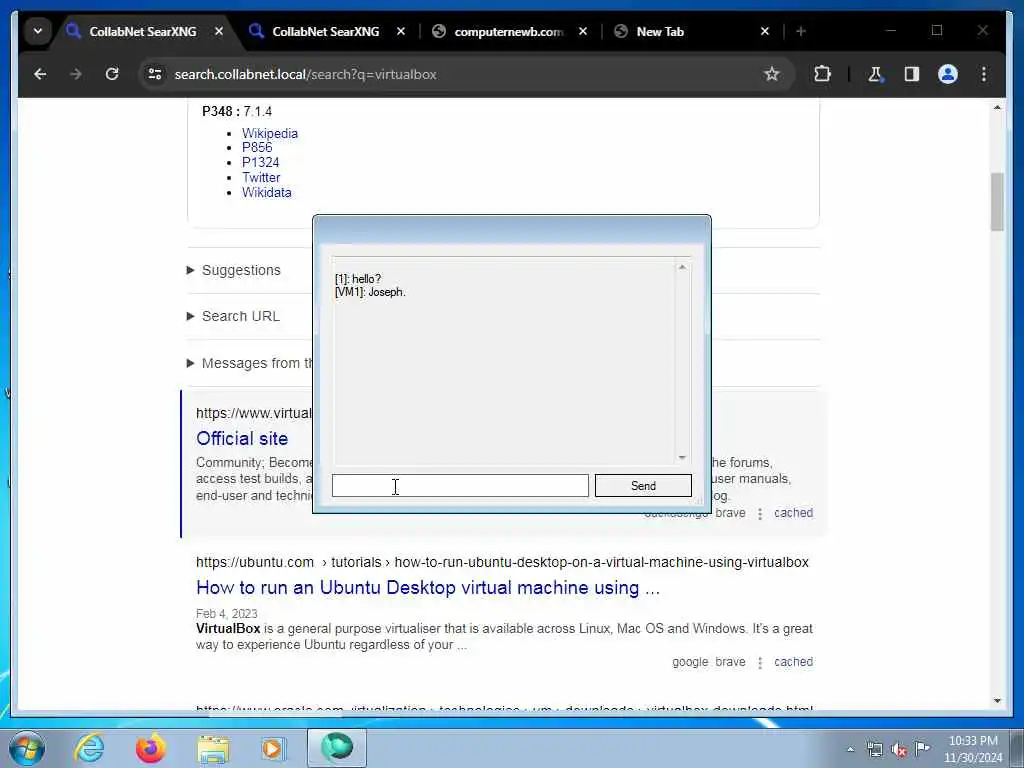1024x768 pixels.
Task: Open a new browser tab with plus button
Action: 801,31
